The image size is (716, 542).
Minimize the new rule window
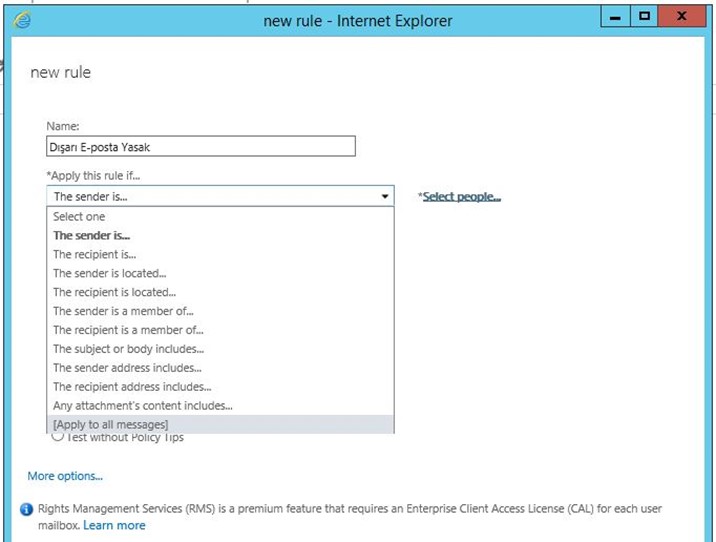point(615,17)
